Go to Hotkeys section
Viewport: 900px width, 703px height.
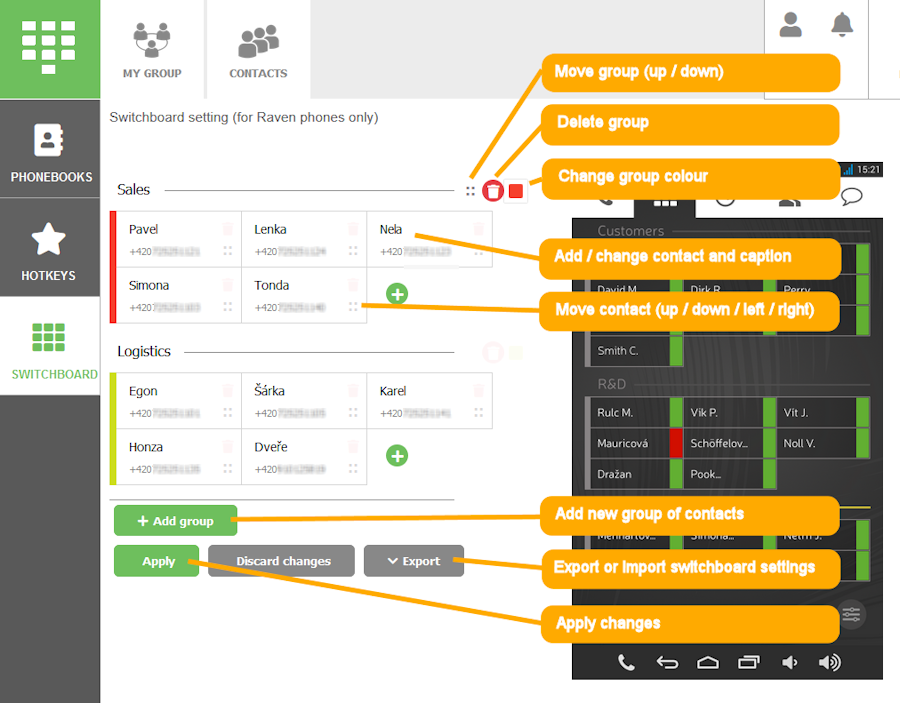[x=49, y=248]
